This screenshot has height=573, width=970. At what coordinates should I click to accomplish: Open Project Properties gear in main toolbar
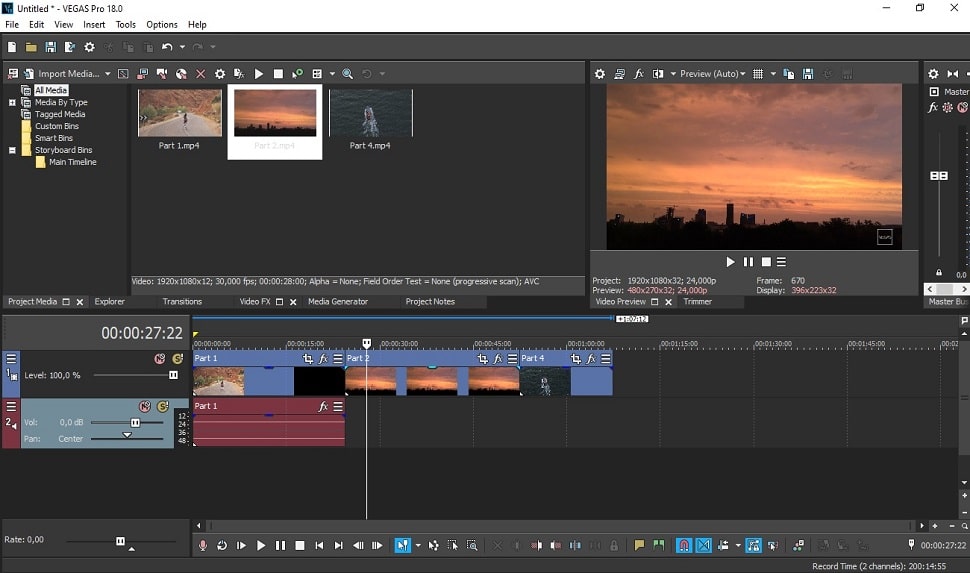90,47
